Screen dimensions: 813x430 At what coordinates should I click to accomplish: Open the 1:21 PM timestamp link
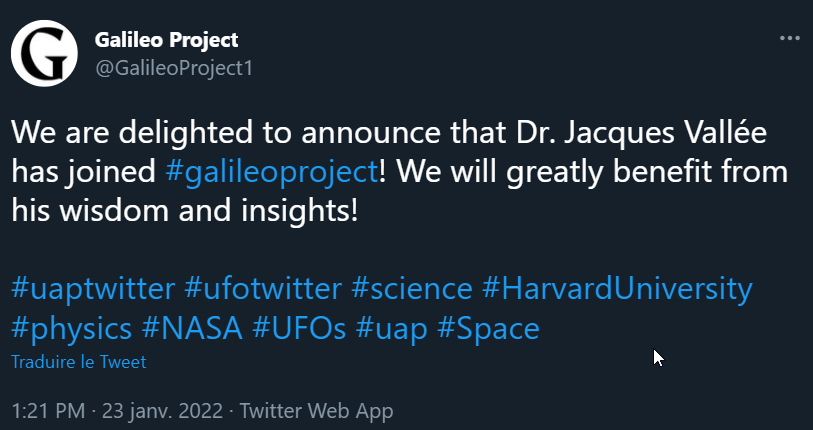click(x=48, y=411)
